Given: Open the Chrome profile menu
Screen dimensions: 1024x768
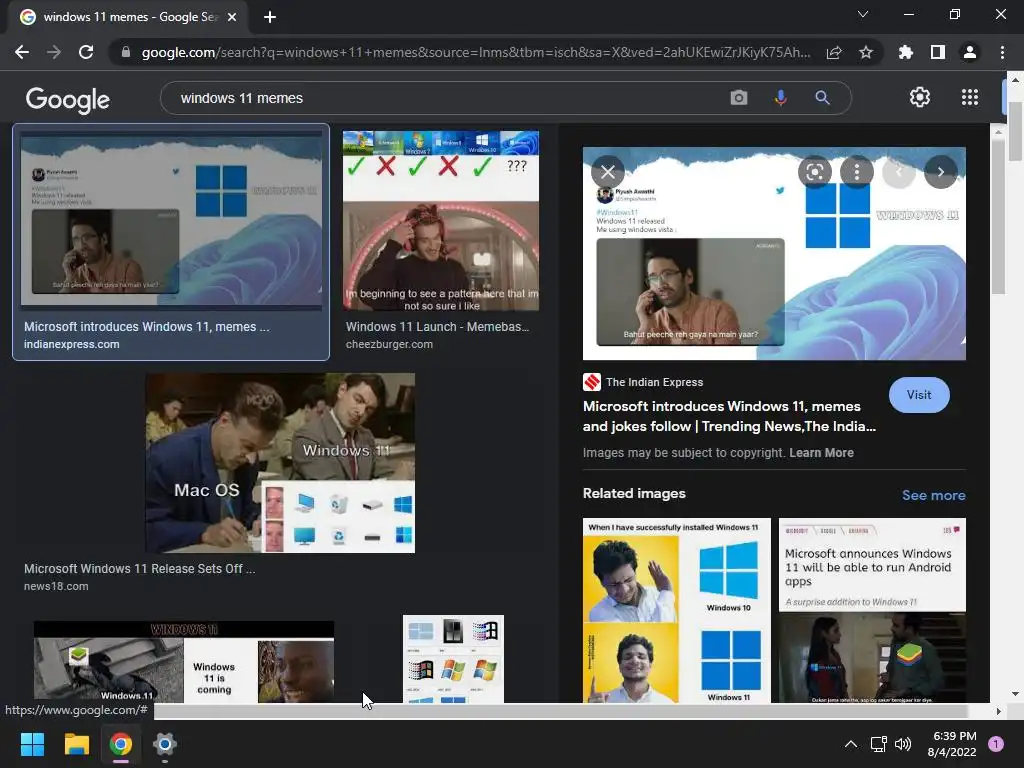Looking at the screenshot, I should [x=970, y=52].
